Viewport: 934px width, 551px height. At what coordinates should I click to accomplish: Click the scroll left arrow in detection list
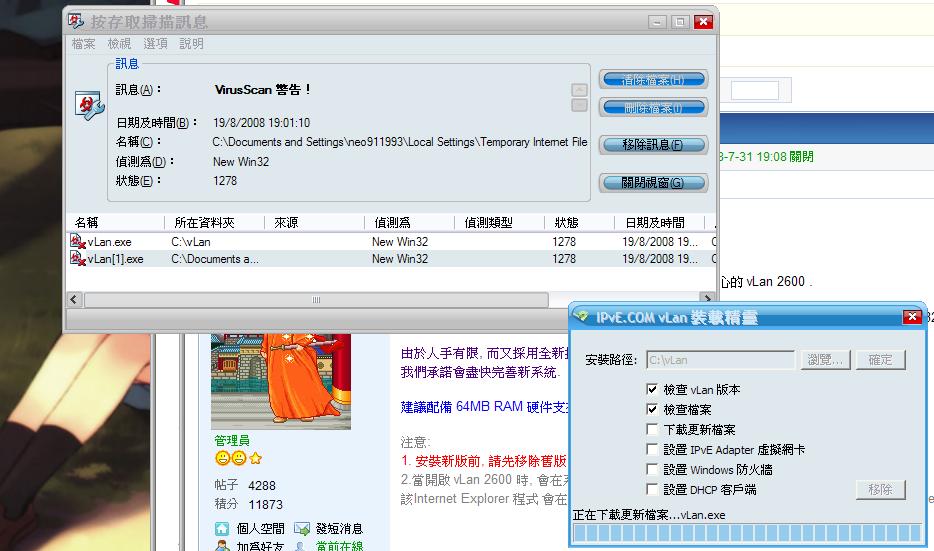click(74, 300)
